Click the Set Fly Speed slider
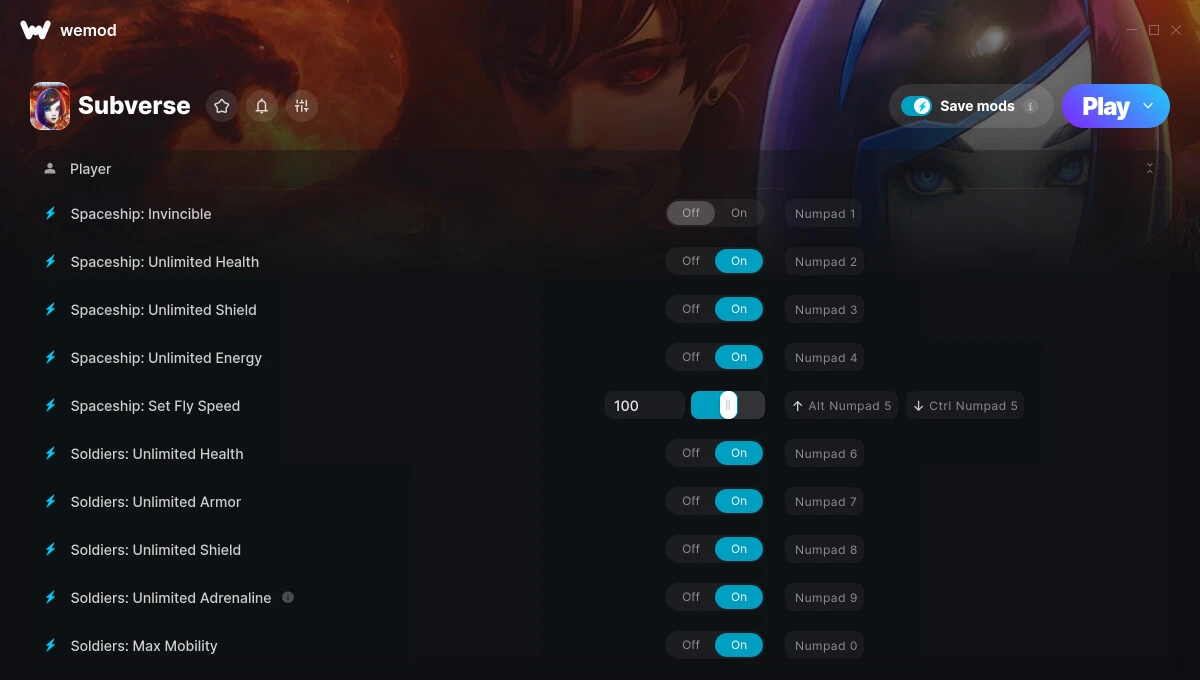1200x680 pixels. (x=728, y=405)
